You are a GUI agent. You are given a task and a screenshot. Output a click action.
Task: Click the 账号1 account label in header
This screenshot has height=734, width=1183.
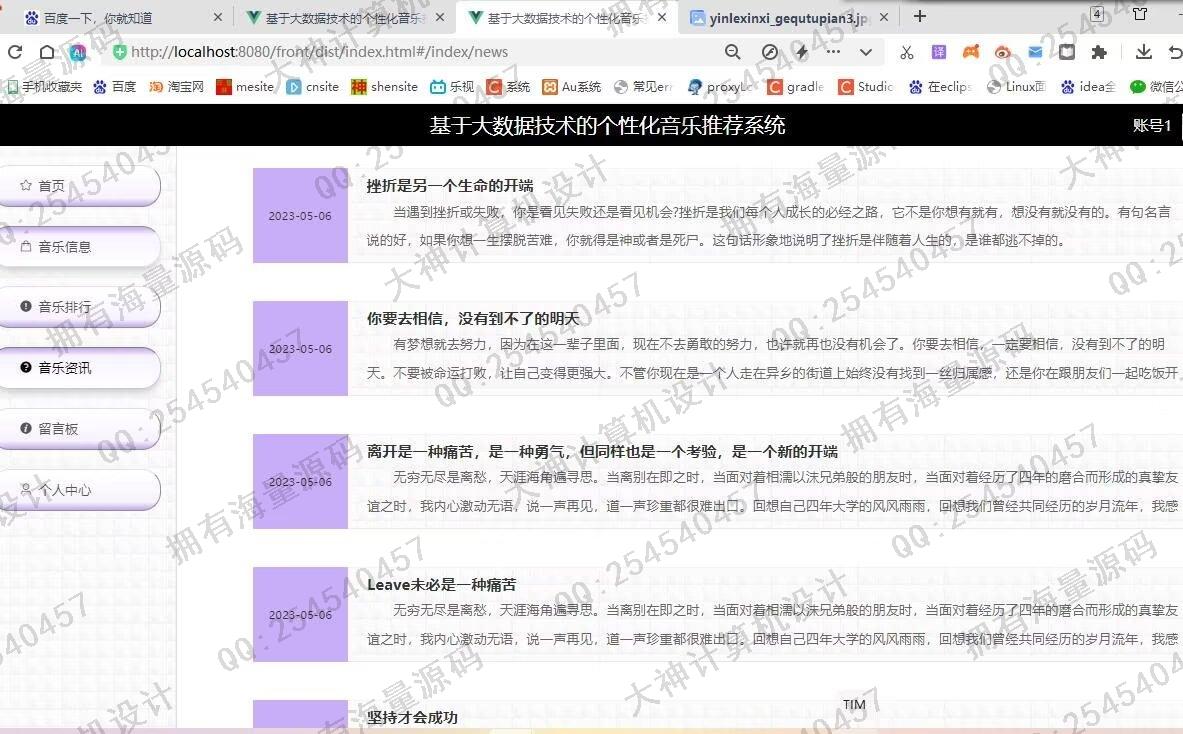coord(1152,125)
